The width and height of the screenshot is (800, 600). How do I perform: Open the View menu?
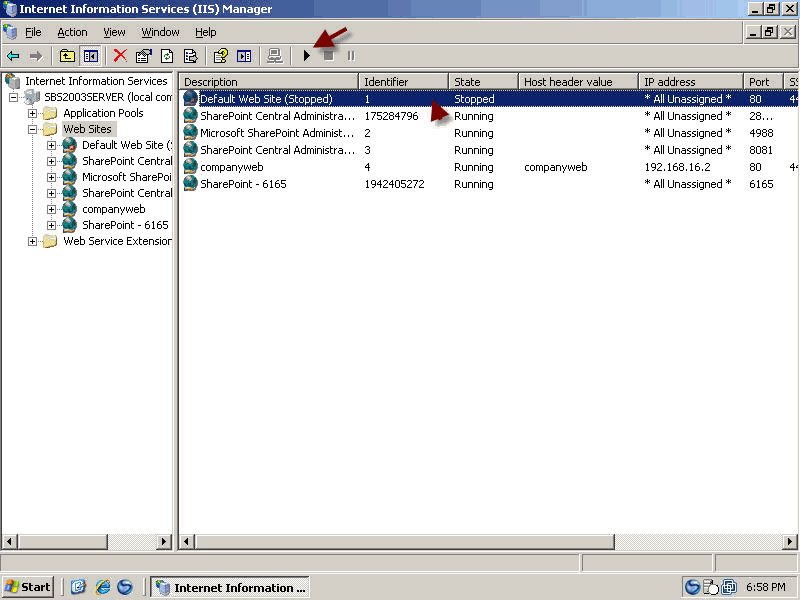click(114, 32)
